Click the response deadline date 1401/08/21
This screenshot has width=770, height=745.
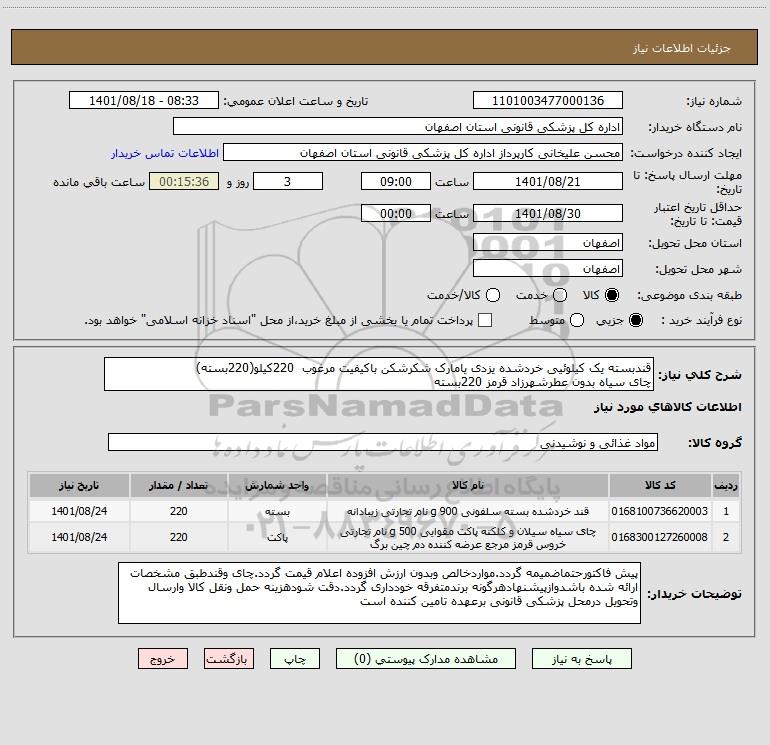click(548, 181)
